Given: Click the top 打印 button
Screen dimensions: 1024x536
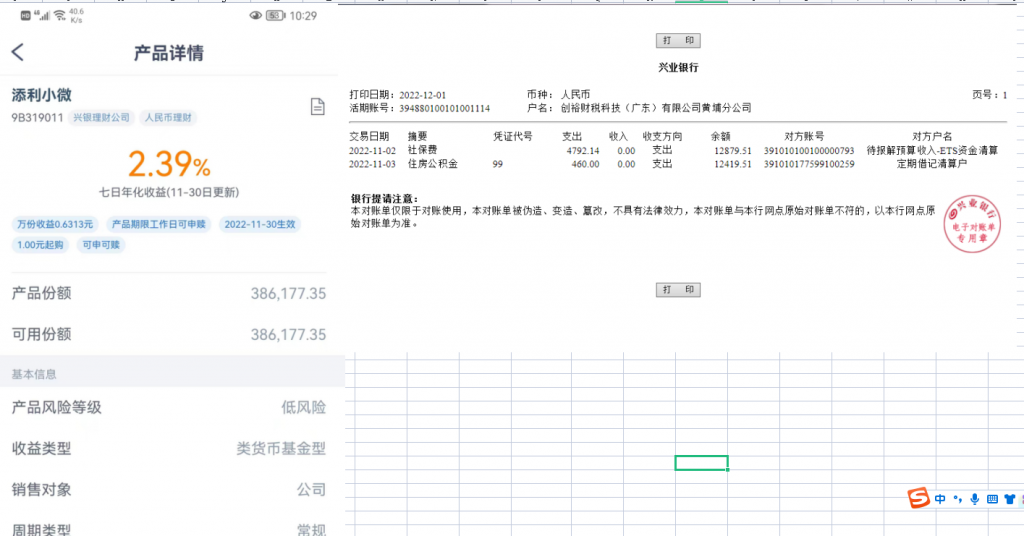Looking at the screenshot, I should pos(678,40).
